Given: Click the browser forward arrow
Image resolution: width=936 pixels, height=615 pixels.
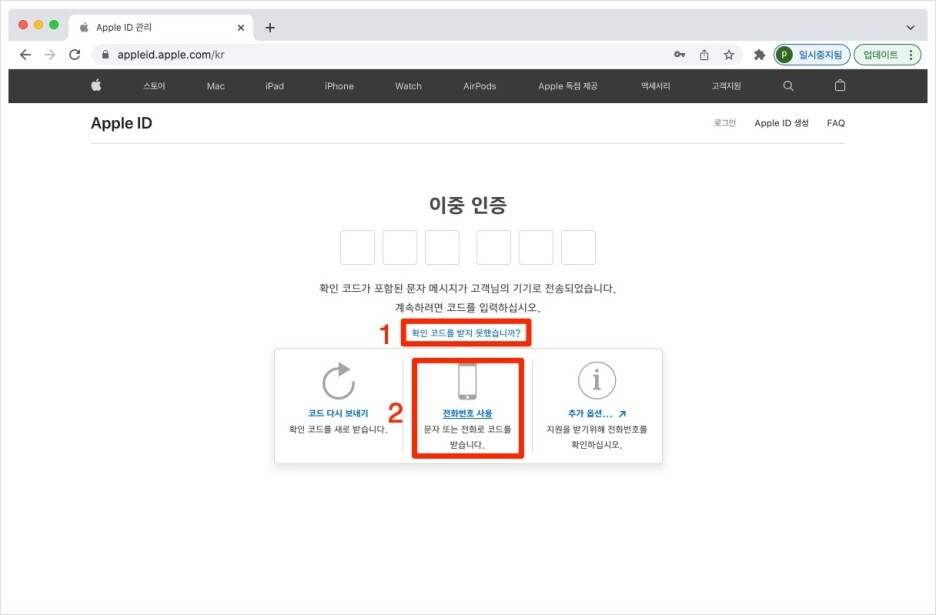Looking at the screenshot, I should click(x=50, y=55).
